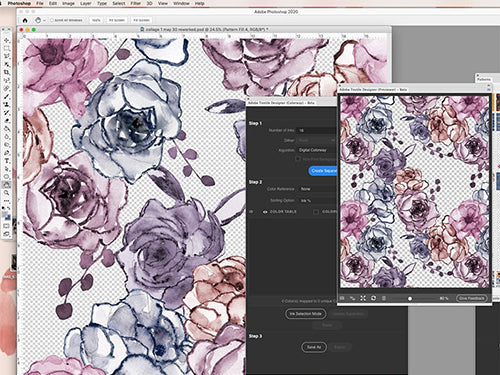Open the Image menu

68,3
